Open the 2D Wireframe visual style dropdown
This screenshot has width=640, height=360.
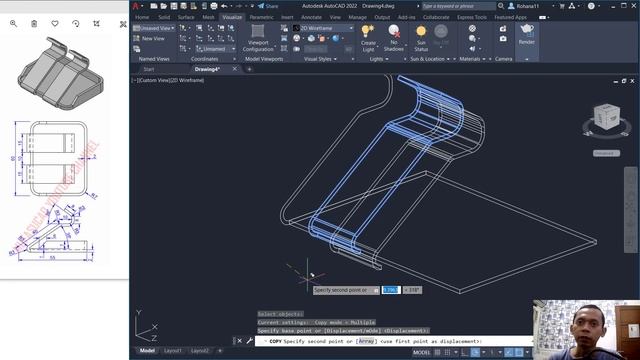pyautogui.click(x=323, y=28)
